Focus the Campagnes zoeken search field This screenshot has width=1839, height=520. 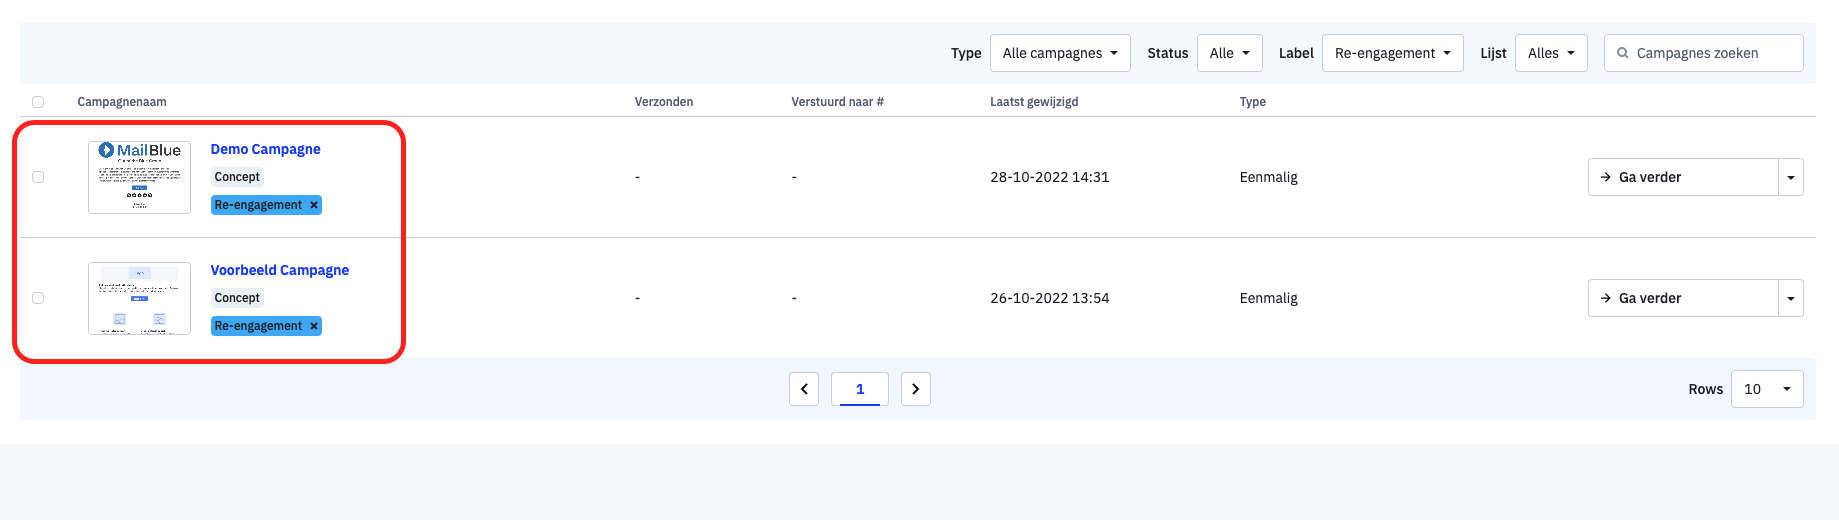1704,53
